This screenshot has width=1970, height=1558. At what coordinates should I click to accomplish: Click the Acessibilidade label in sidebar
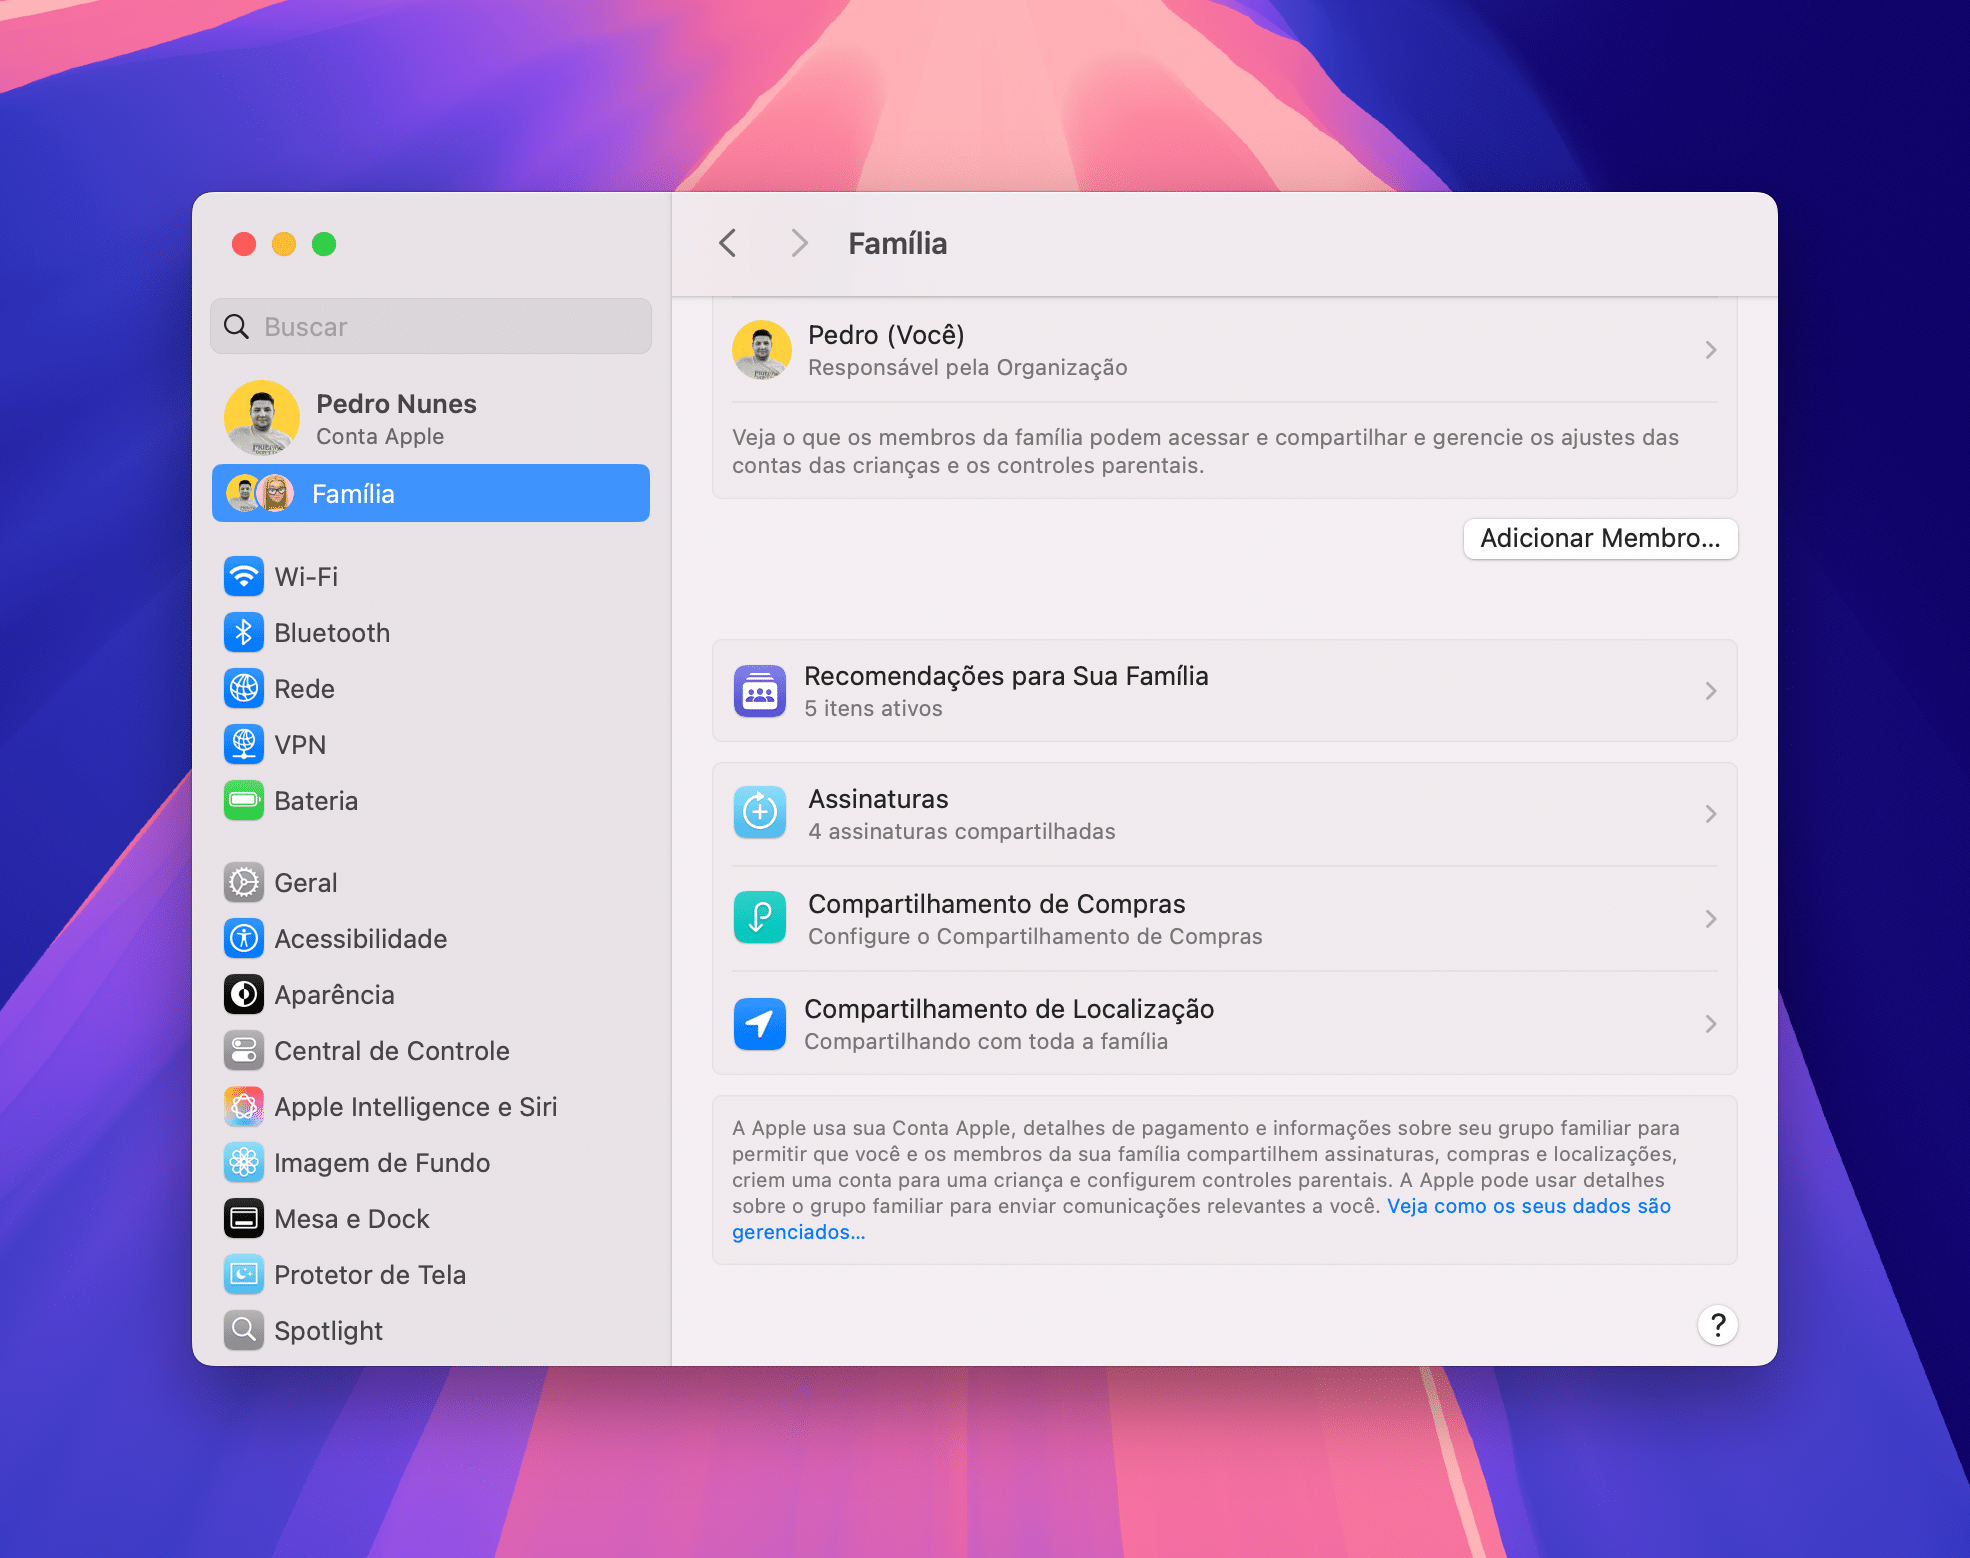click(x=360, y=939)
